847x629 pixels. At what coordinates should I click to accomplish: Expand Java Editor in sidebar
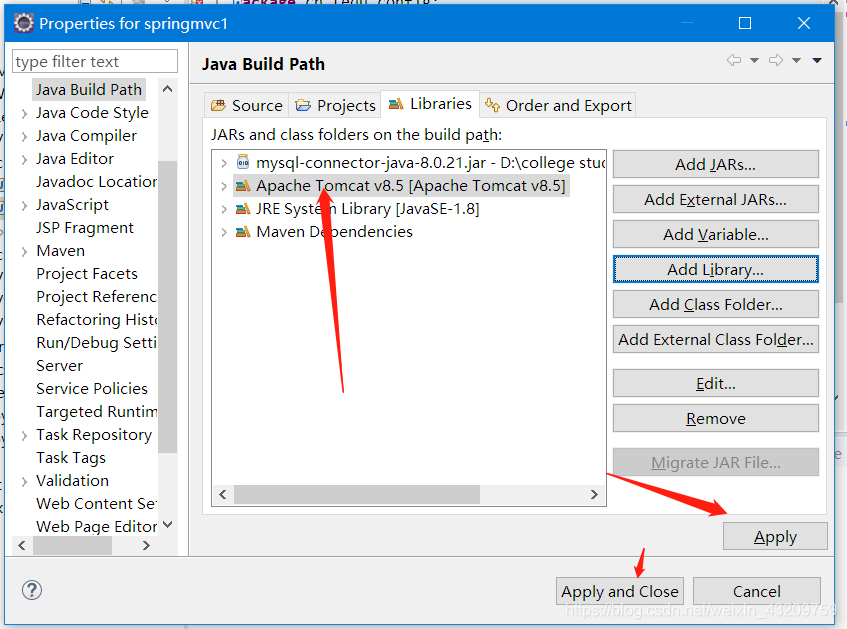point(24,159)
